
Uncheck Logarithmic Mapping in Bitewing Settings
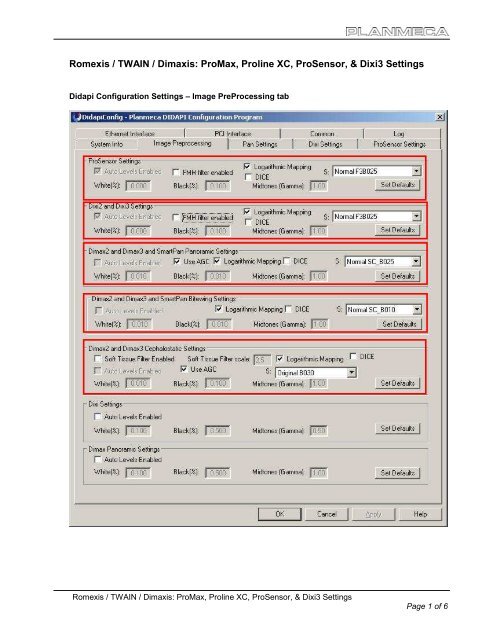tap(218, 309)
